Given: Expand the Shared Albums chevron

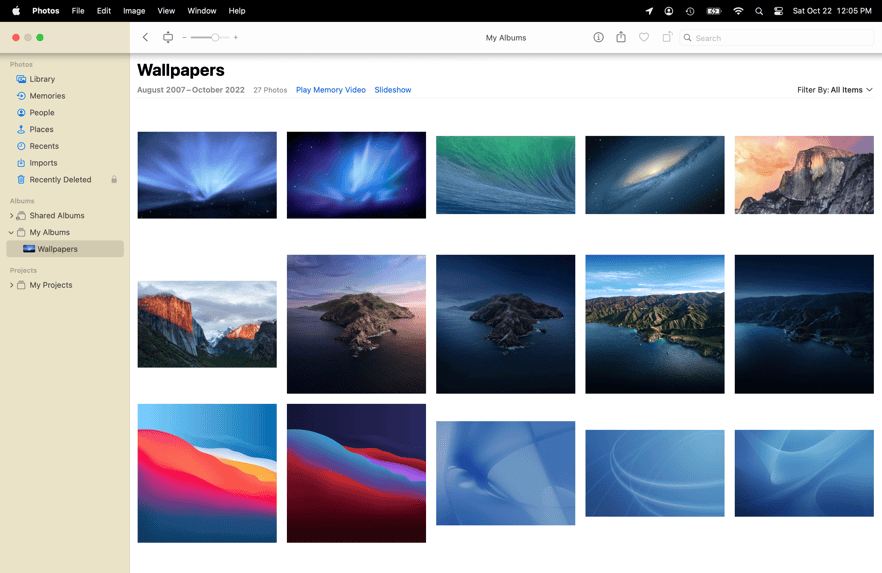Looking at the screenshot, I should click(x=11, y=215).
